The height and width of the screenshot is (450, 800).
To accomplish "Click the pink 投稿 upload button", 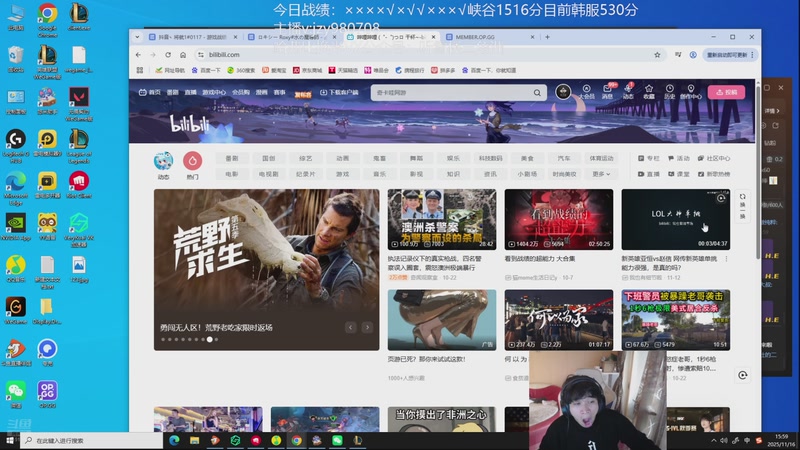I will [x=726, y=92].
